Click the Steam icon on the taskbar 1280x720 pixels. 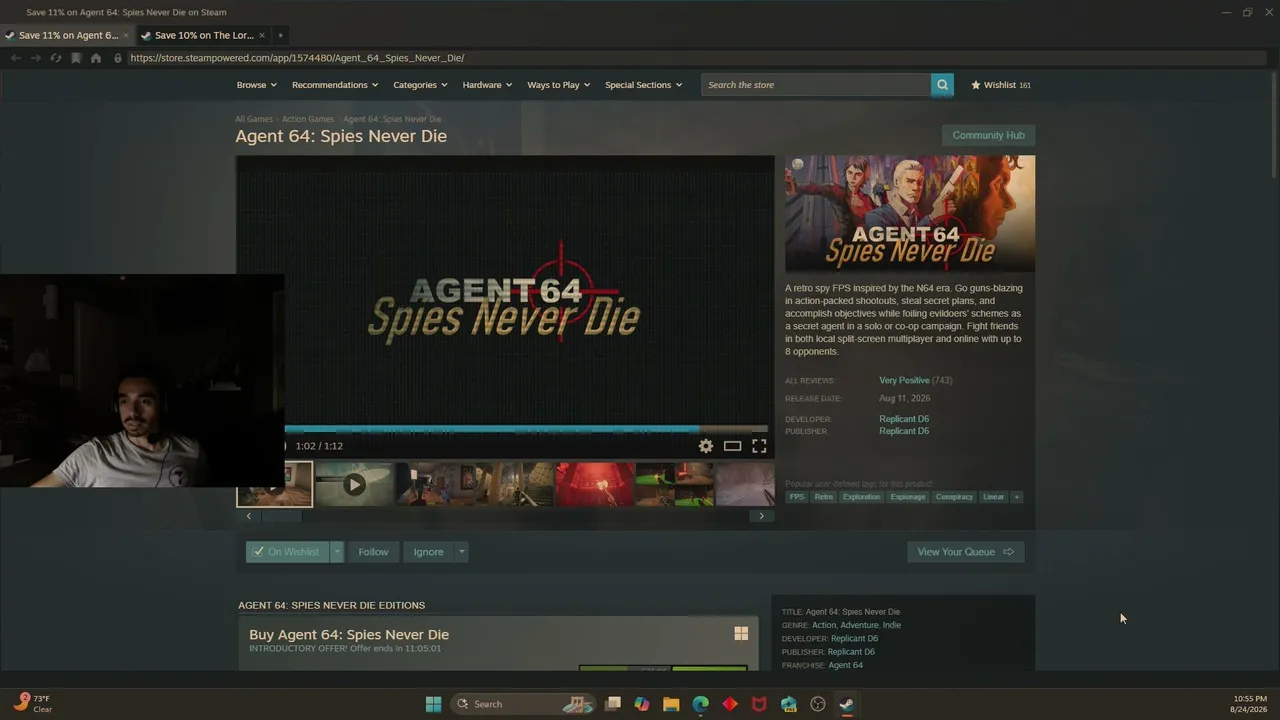click(846, 704)
